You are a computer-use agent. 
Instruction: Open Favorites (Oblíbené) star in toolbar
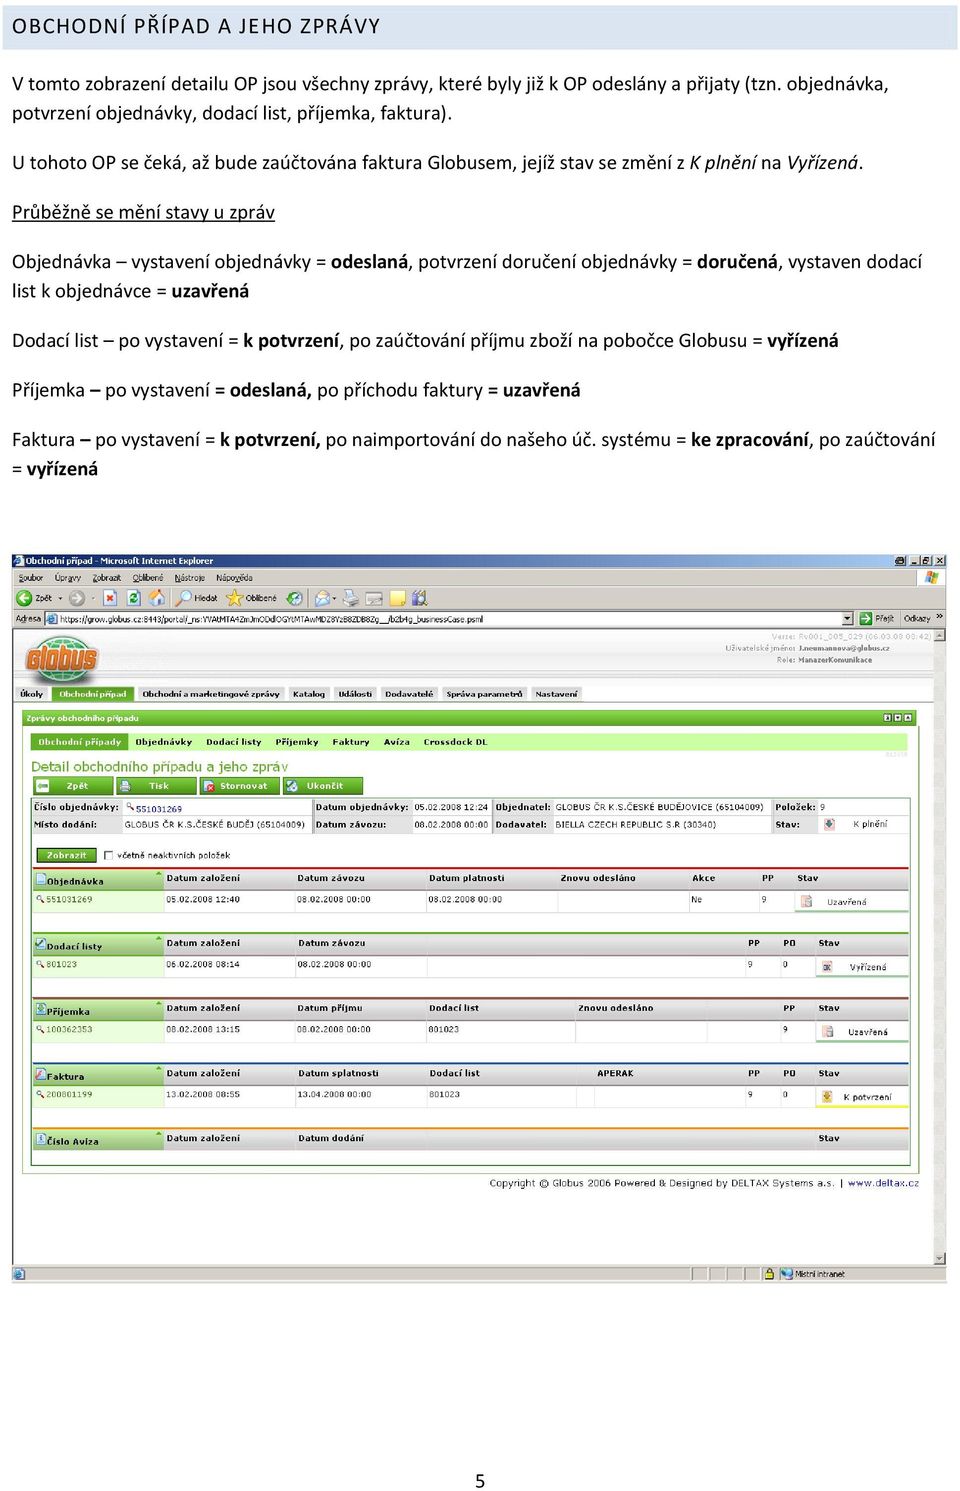tap(235, 598)
